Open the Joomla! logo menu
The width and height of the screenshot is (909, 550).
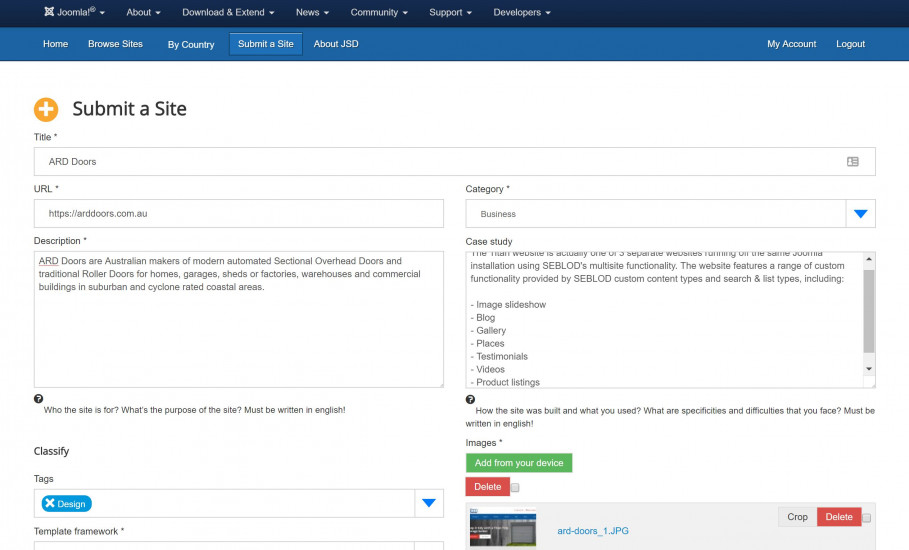[x=74, y=12]
